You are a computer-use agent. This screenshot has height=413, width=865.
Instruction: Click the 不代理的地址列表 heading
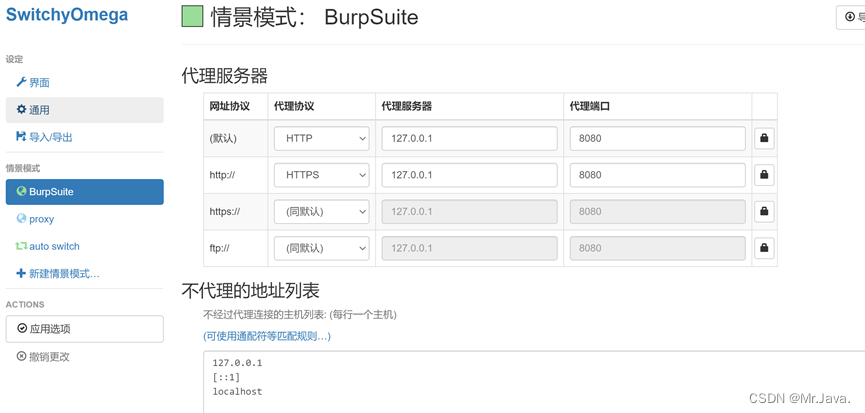(x=250, y=291)
